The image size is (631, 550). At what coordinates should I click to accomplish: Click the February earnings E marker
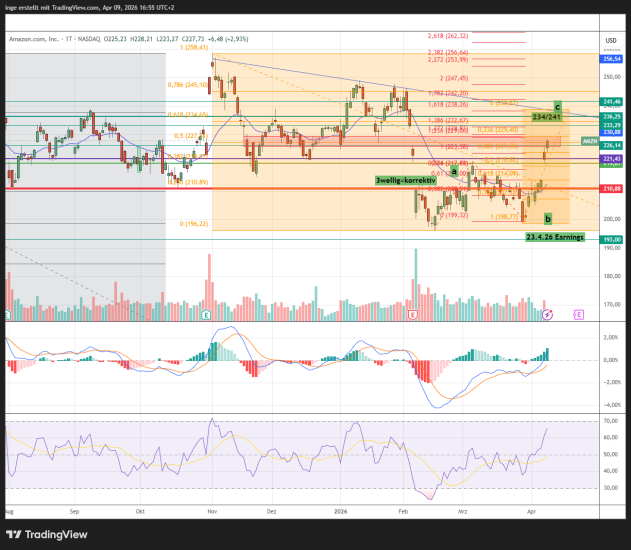click(x=412, y=314)
